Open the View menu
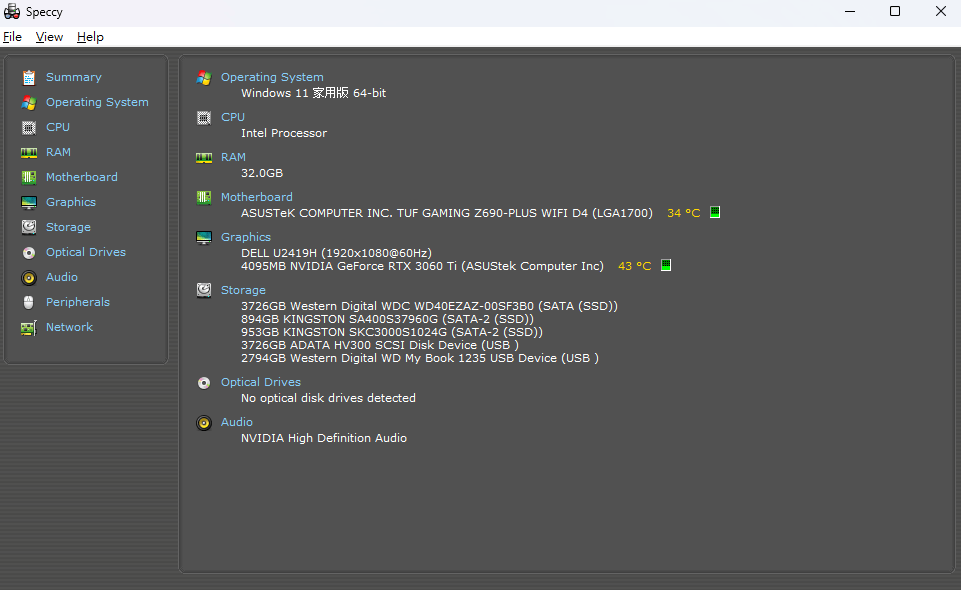 pos(49,37)
